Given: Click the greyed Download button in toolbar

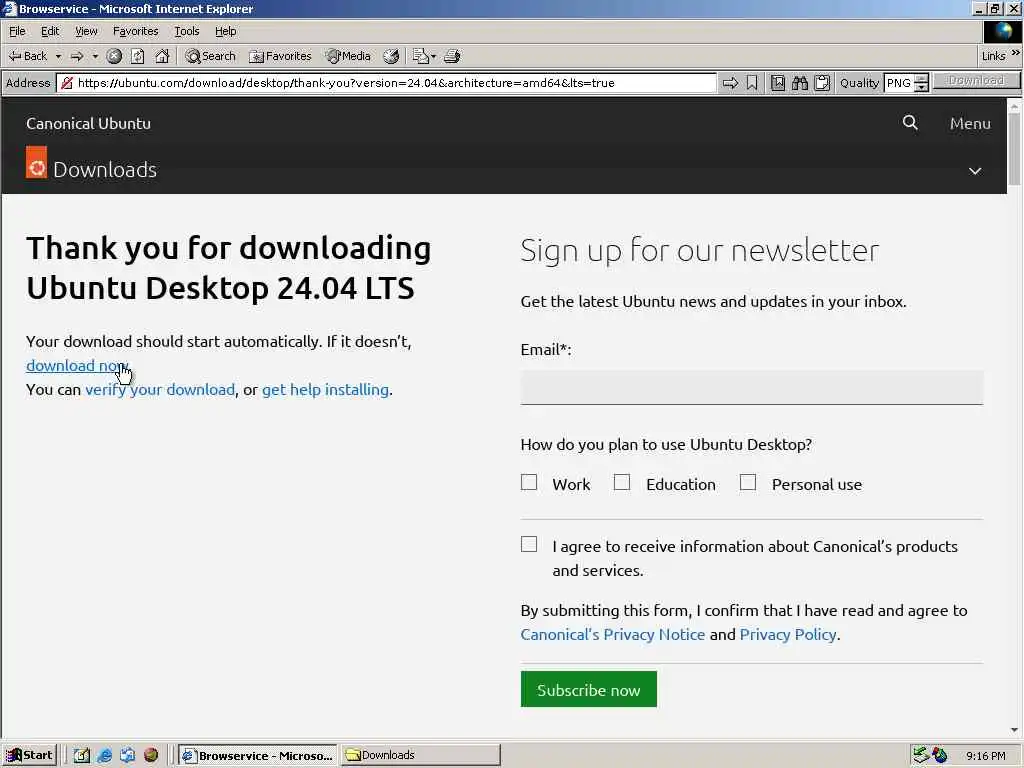Looking at the screenshot, I should click(x=976, y=80).
